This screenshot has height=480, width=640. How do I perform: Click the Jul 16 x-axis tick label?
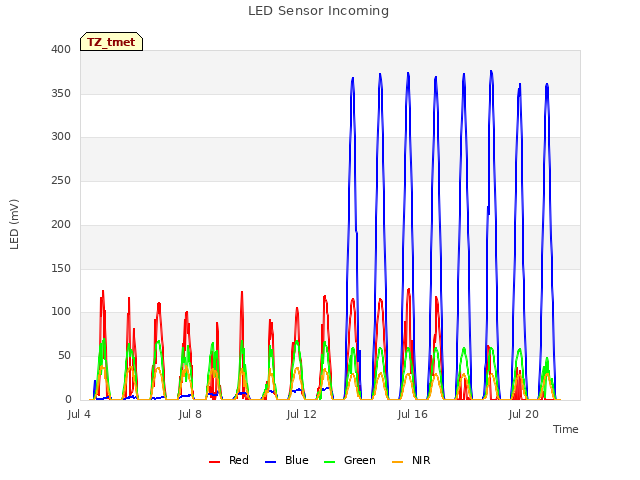click(x=413, y=414)
